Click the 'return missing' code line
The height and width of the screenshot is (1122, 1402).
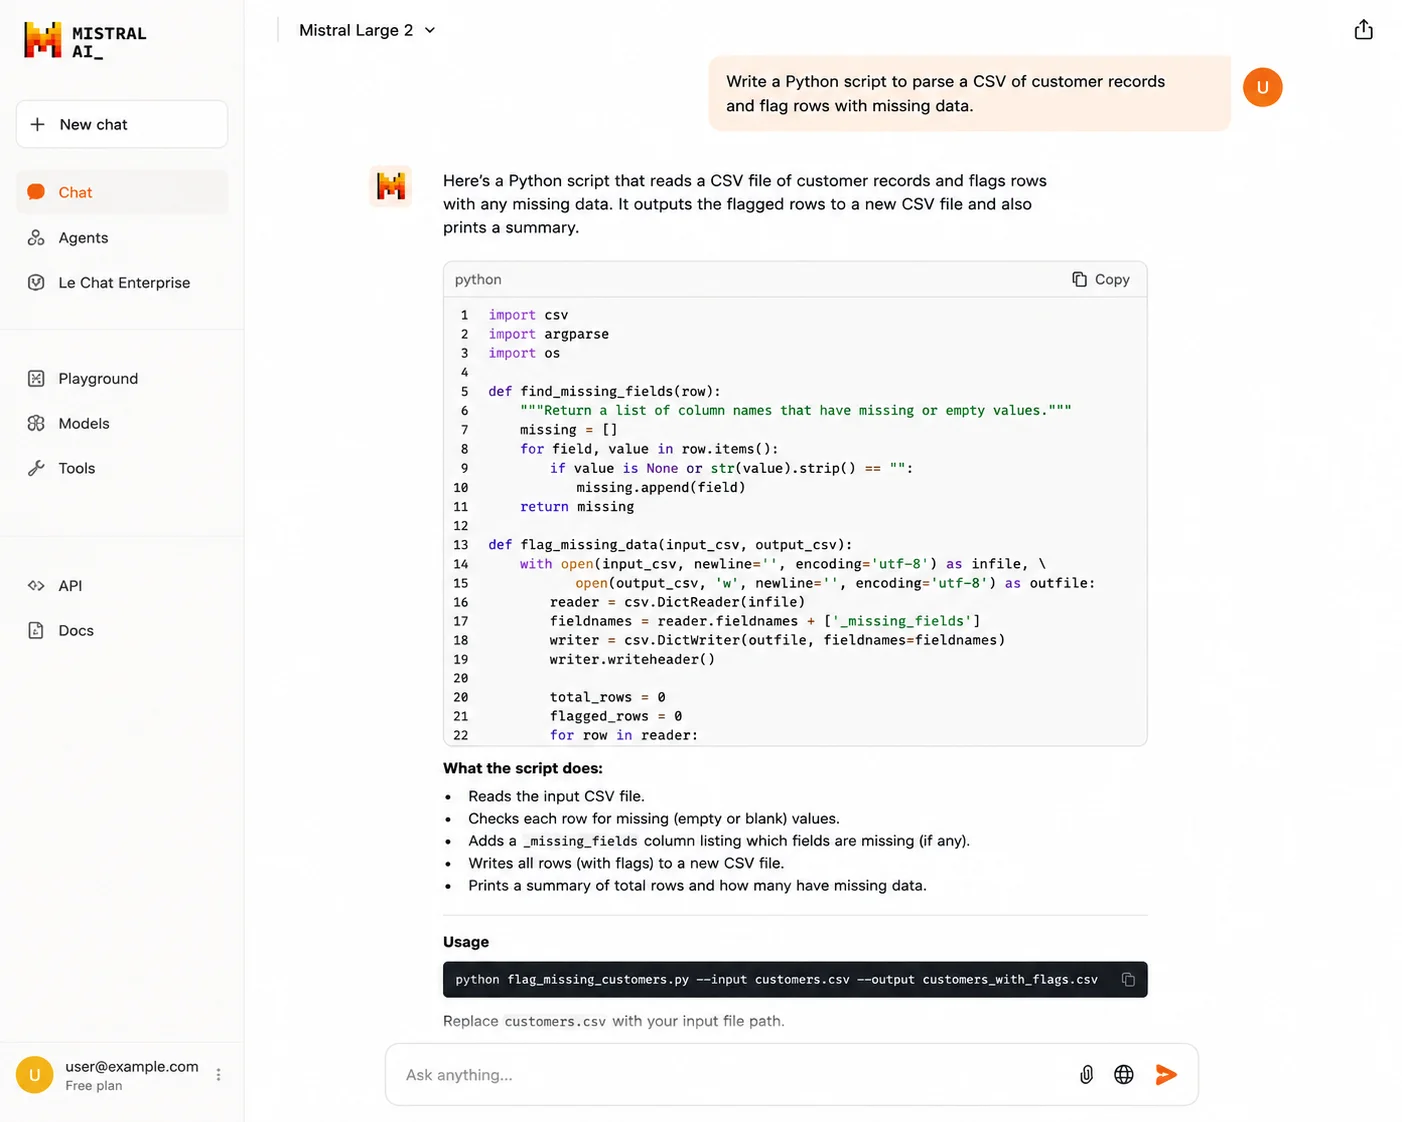coord(577,506)
